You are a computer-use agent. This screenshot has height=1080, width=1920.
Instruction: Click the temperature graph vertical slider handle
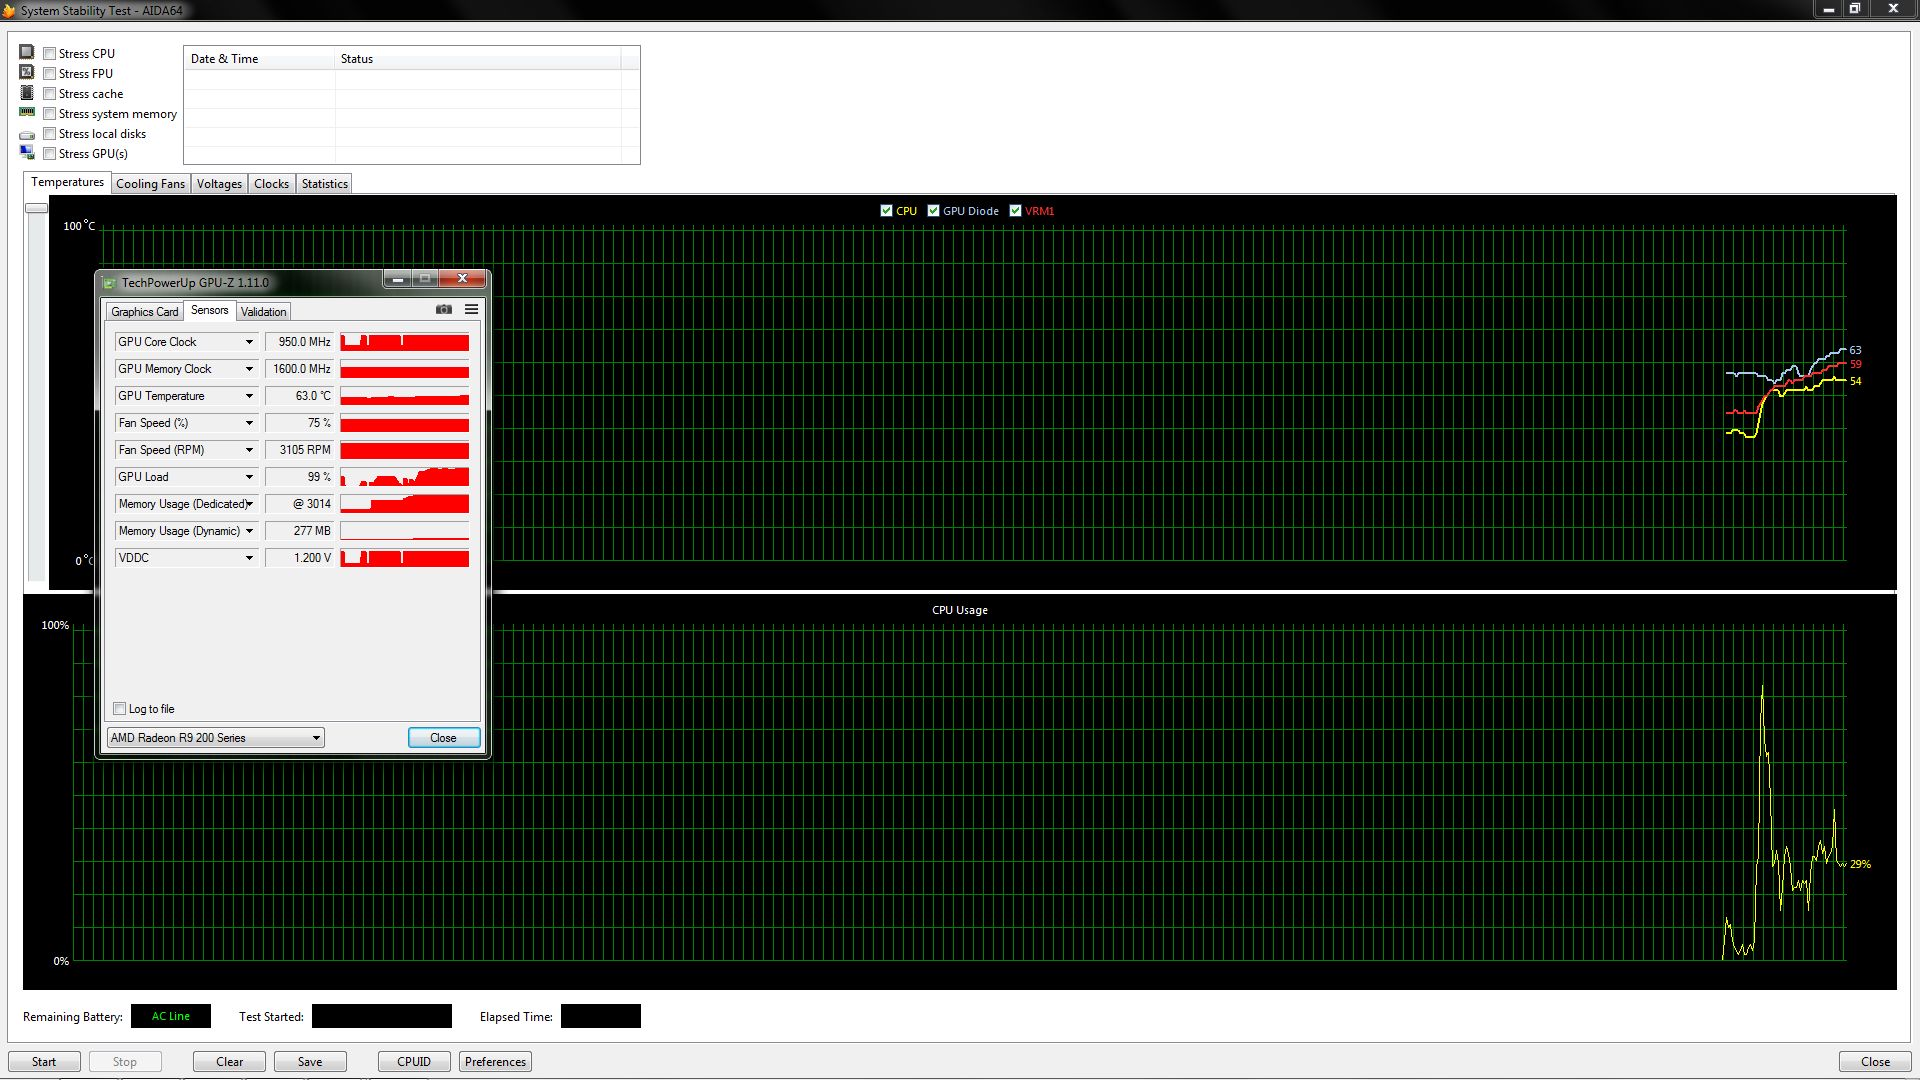(x=36, y=208)
